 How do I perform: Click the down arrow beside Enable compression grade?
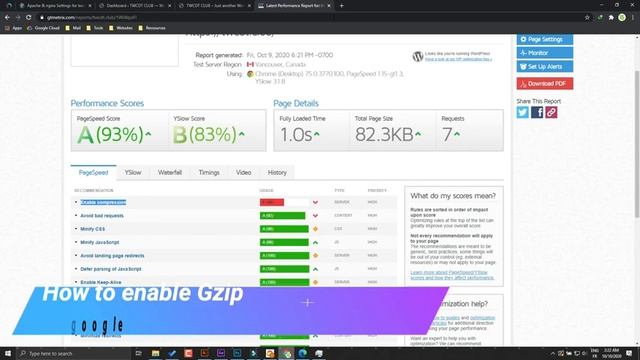pyautogui.click(x=315, y=202)
